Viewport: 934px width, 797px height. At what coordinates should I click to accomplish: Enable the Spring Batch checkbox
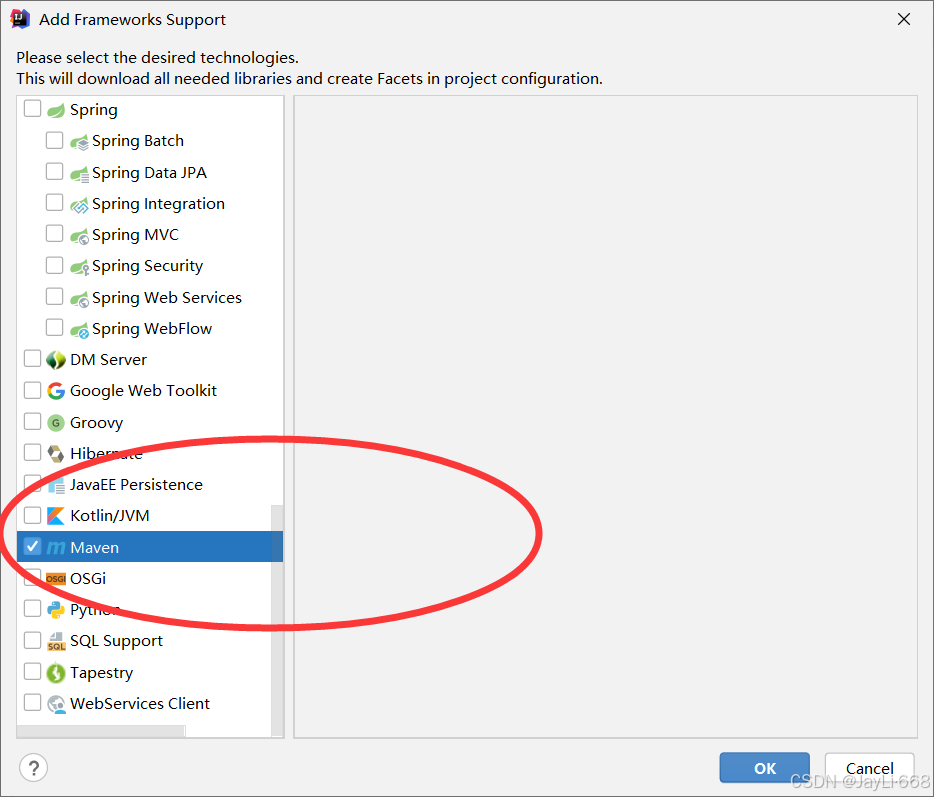(54, 140)
